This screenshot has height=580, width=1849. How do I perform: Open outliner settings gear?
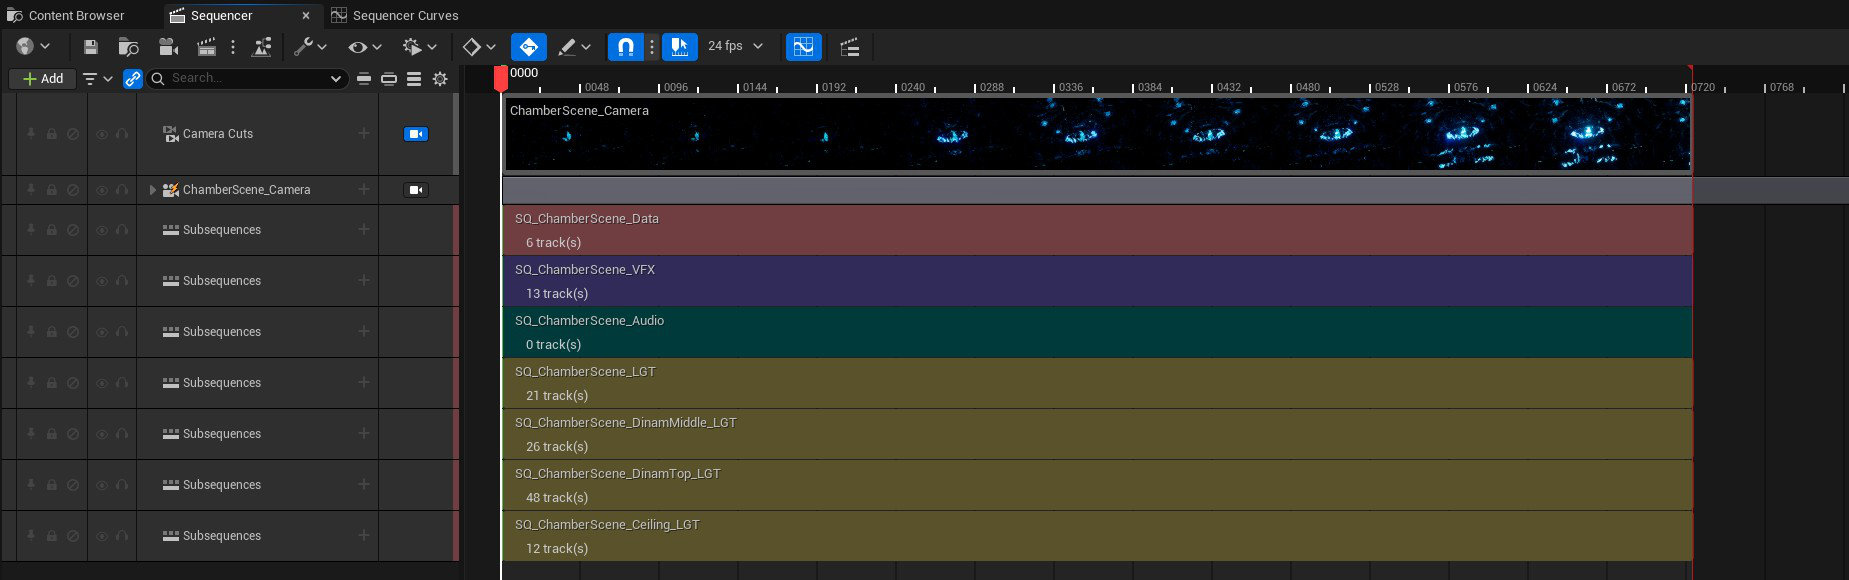[x=440, y=79]
